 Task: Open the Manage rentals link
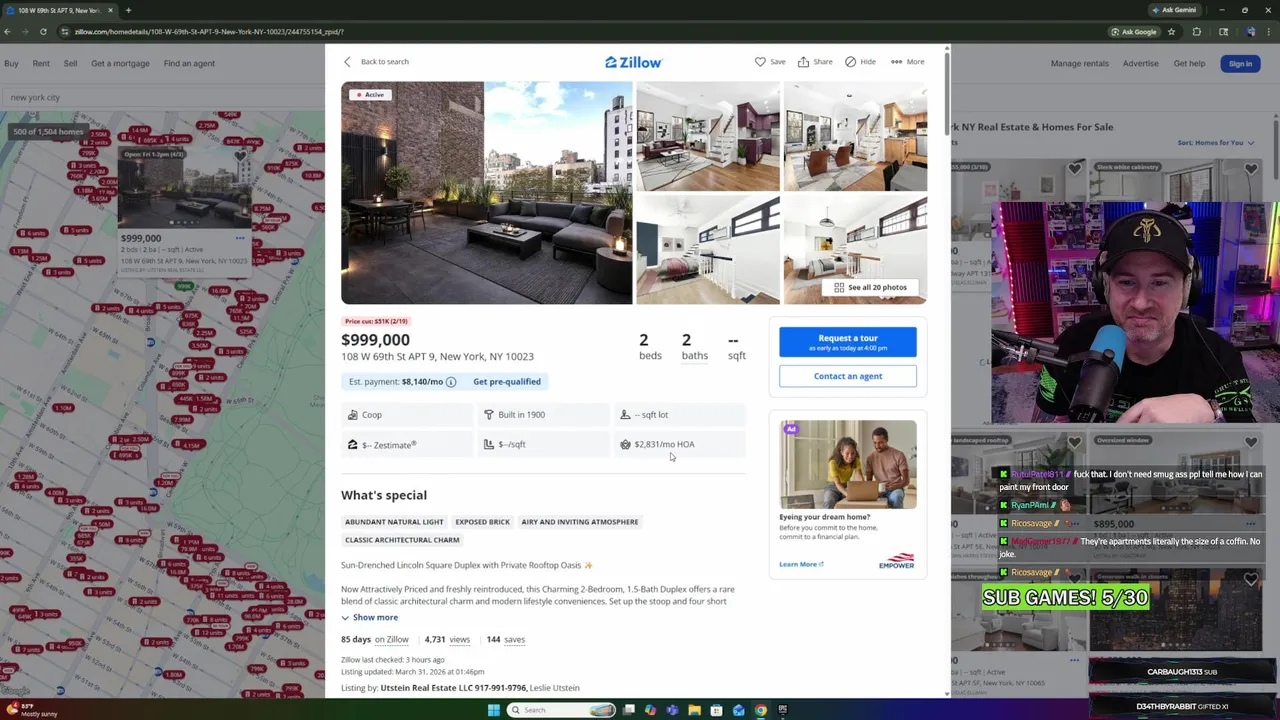1079,63
